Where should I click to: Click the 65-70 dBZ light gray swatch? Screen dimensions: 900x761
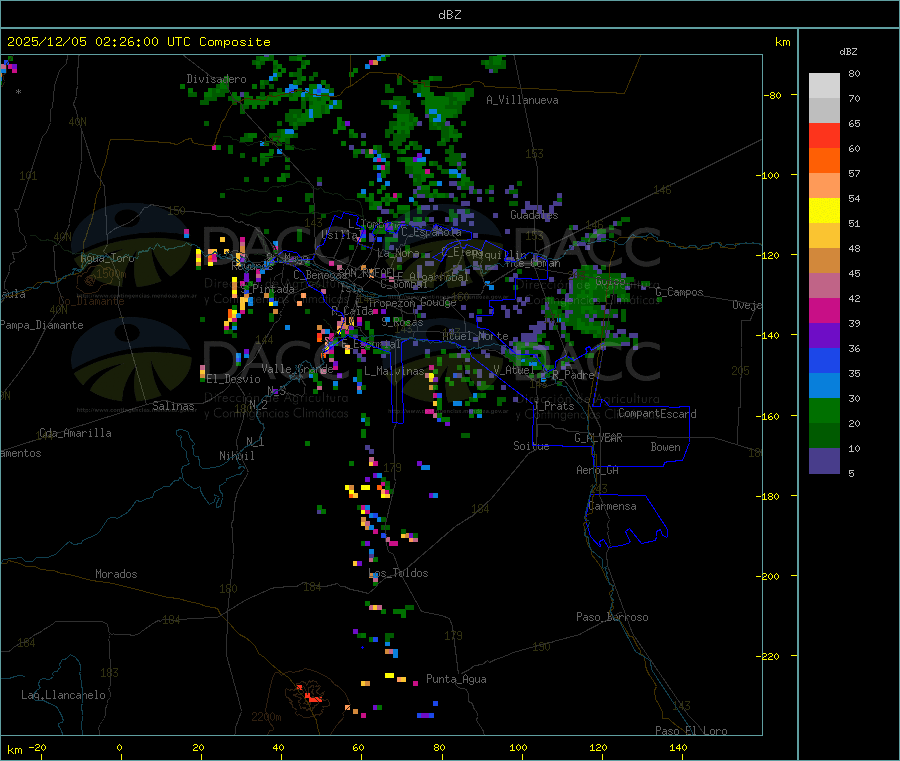[824, 110]
